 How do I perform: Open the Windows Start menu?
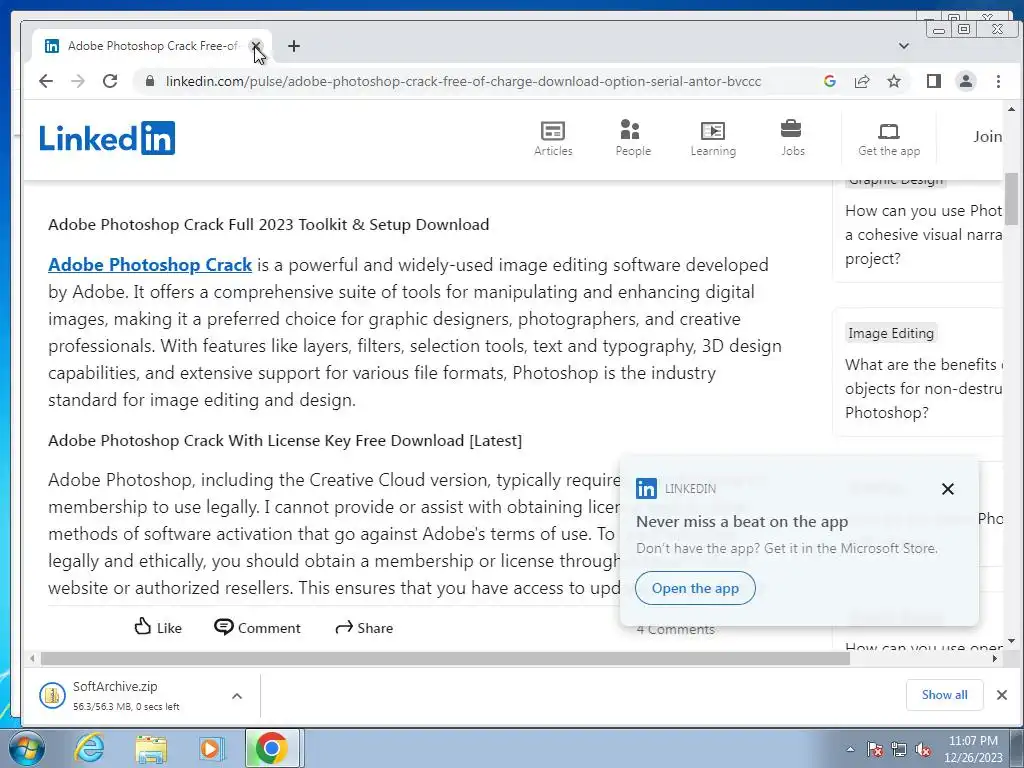tap(26, 748)
